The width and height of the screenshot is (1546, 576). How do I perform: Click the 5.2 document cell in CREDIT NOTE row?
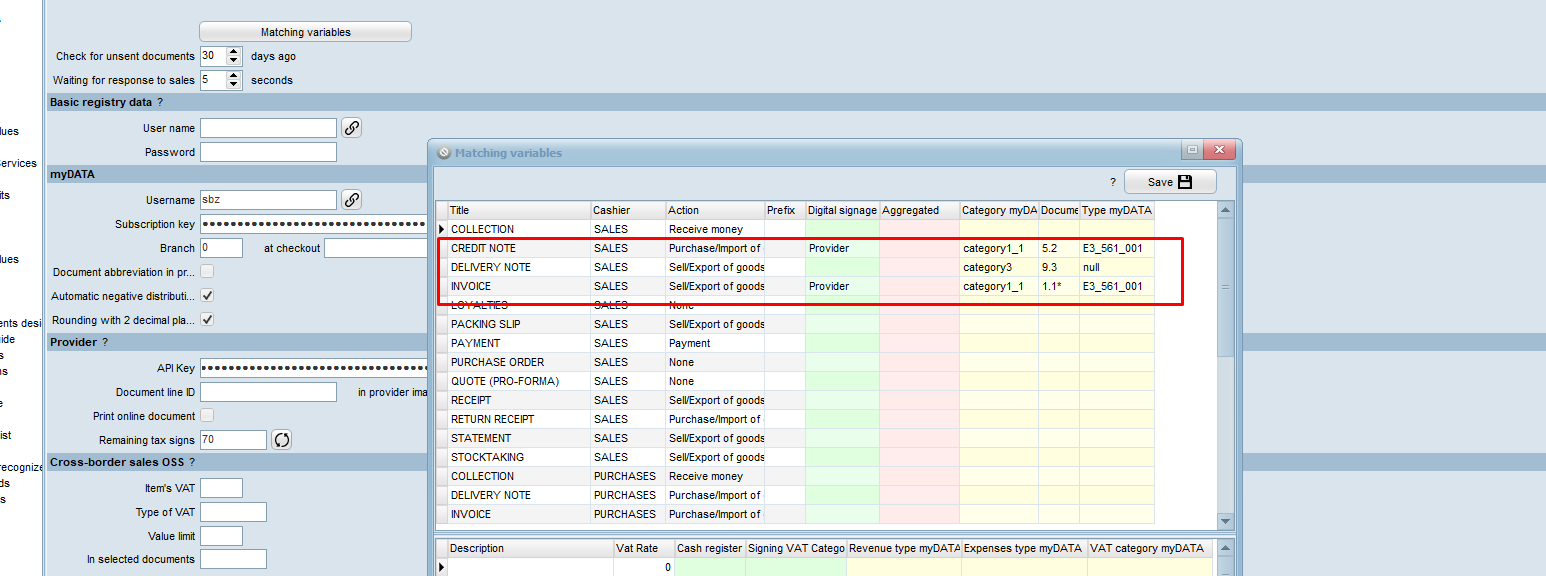pyautogui.click(x=1059, y=248)
